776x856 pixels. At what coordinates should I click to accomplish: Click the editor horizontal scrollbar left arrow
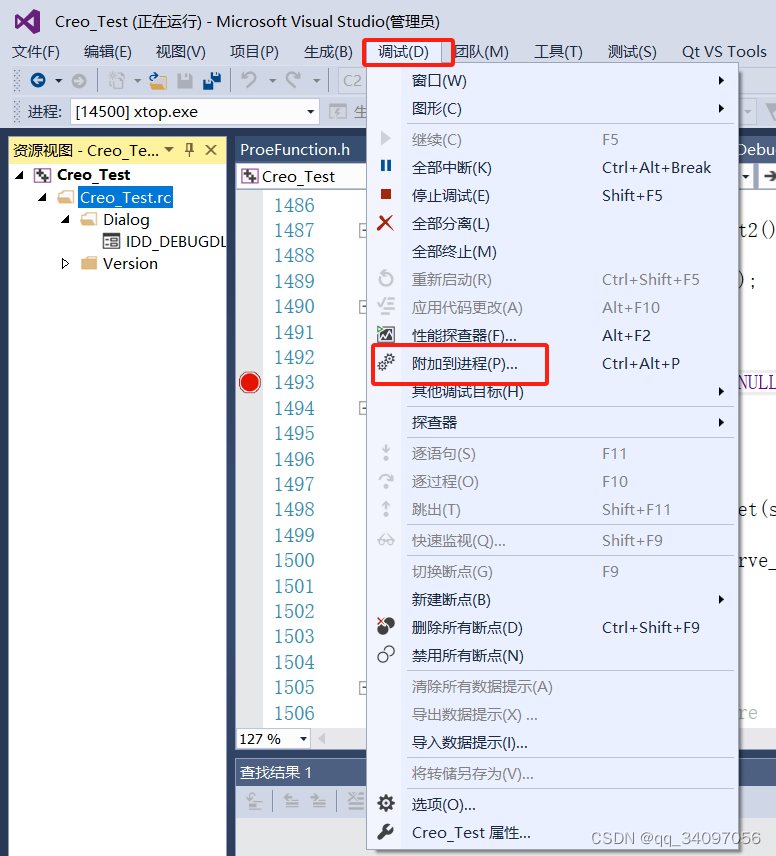[322, 739]
